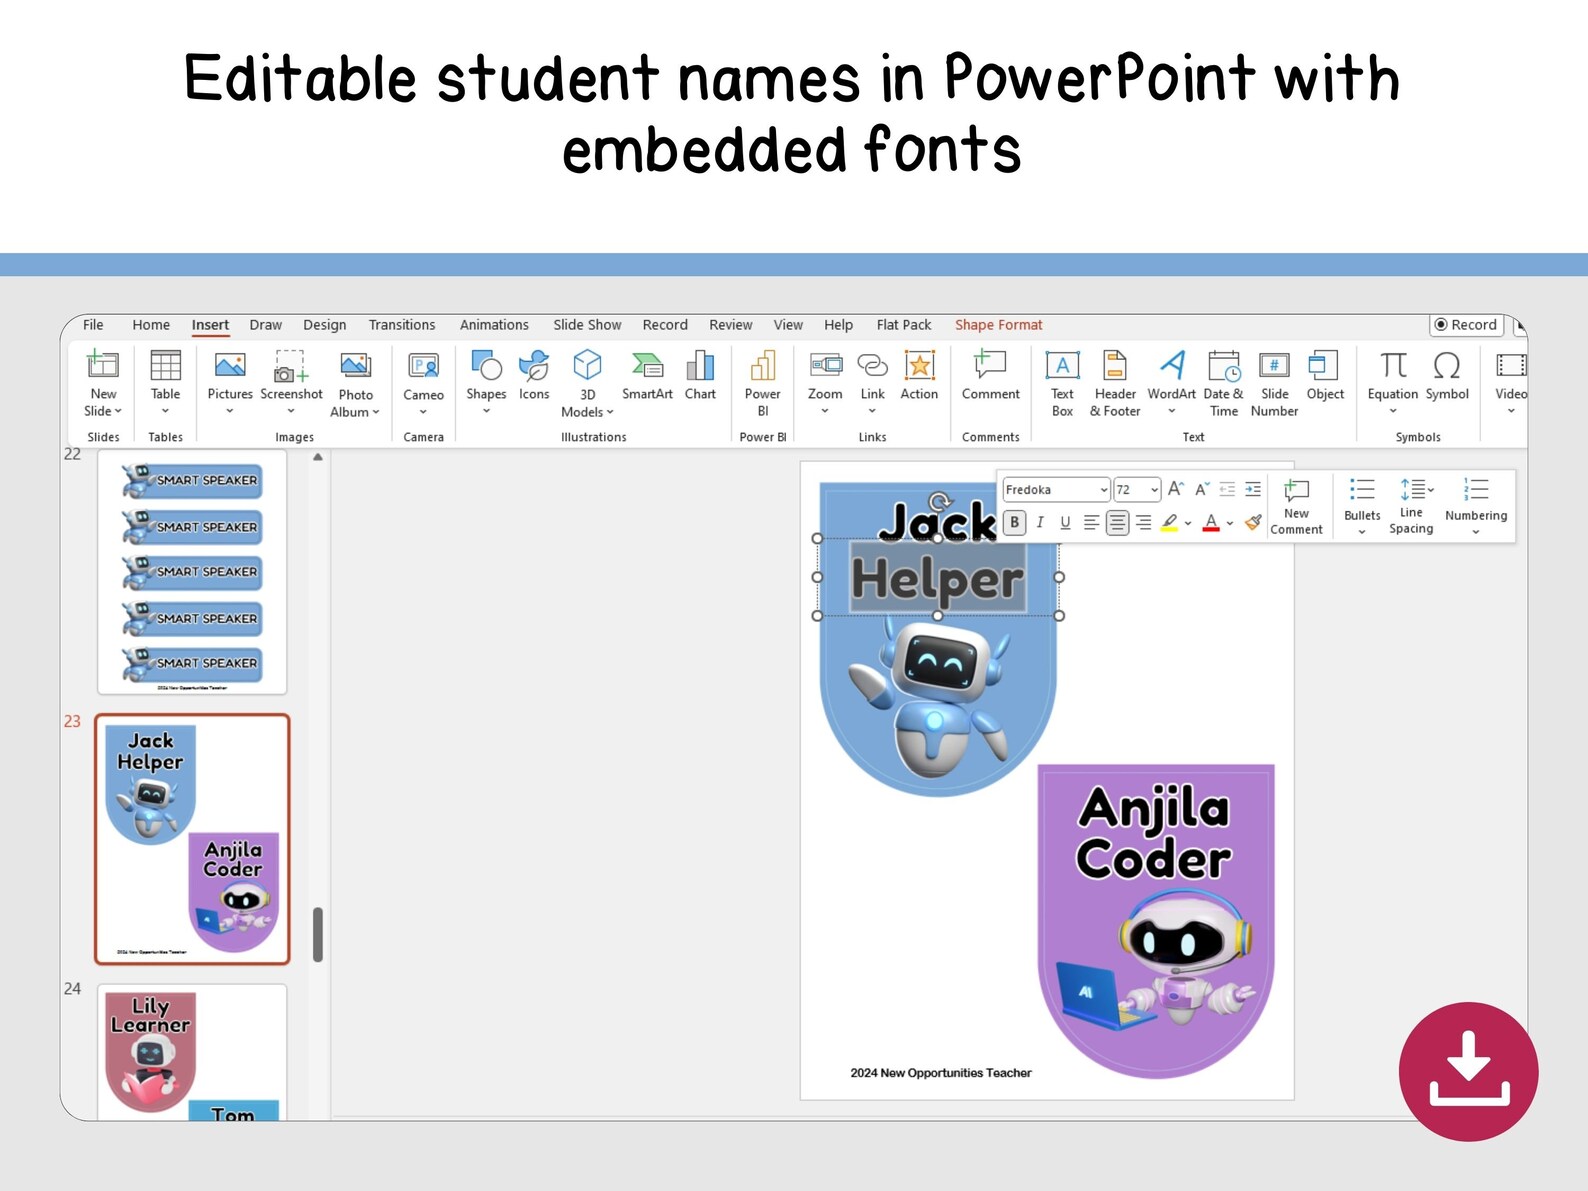Toggle Italic in the mini toolbar
The width and height of the screenshot is (1588, 1191).
1040,522
